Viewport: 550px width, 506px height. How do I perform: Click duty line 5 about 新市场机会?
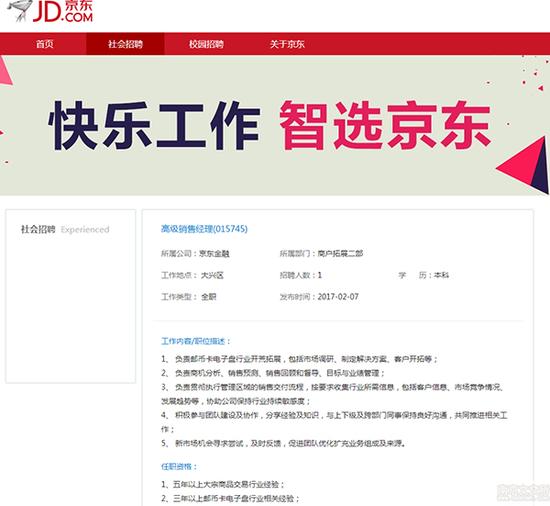(x=283, y=444)
